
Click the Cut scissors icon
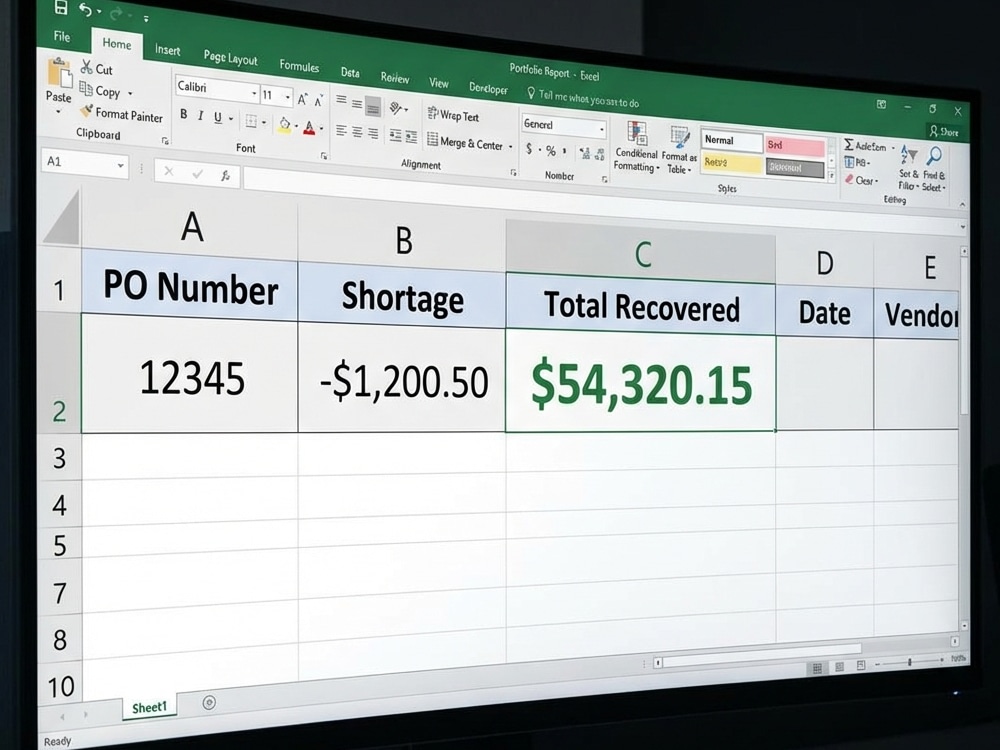point(87,66)
